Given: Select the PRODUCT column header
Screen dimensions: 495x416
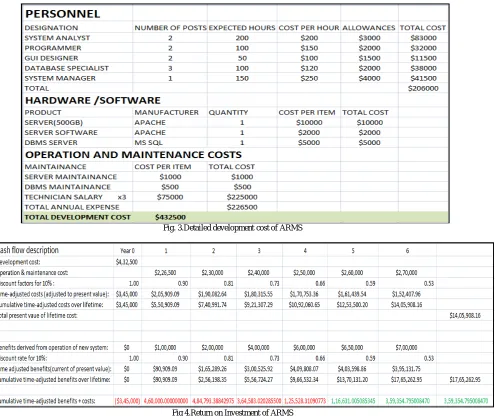Looking at the screenshot, I should [x=43, y=112].
